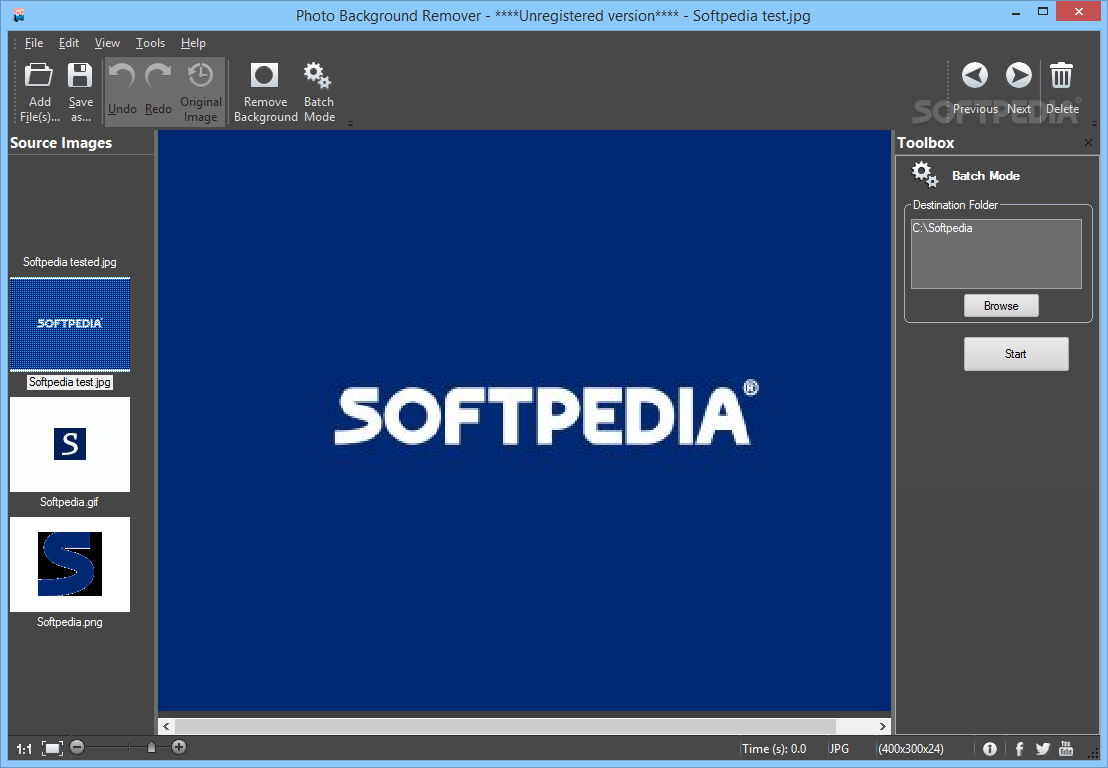The image size is (1108, 768).
Task: Click the Add File(s) folder icon
Action: [x=39, y=75]
